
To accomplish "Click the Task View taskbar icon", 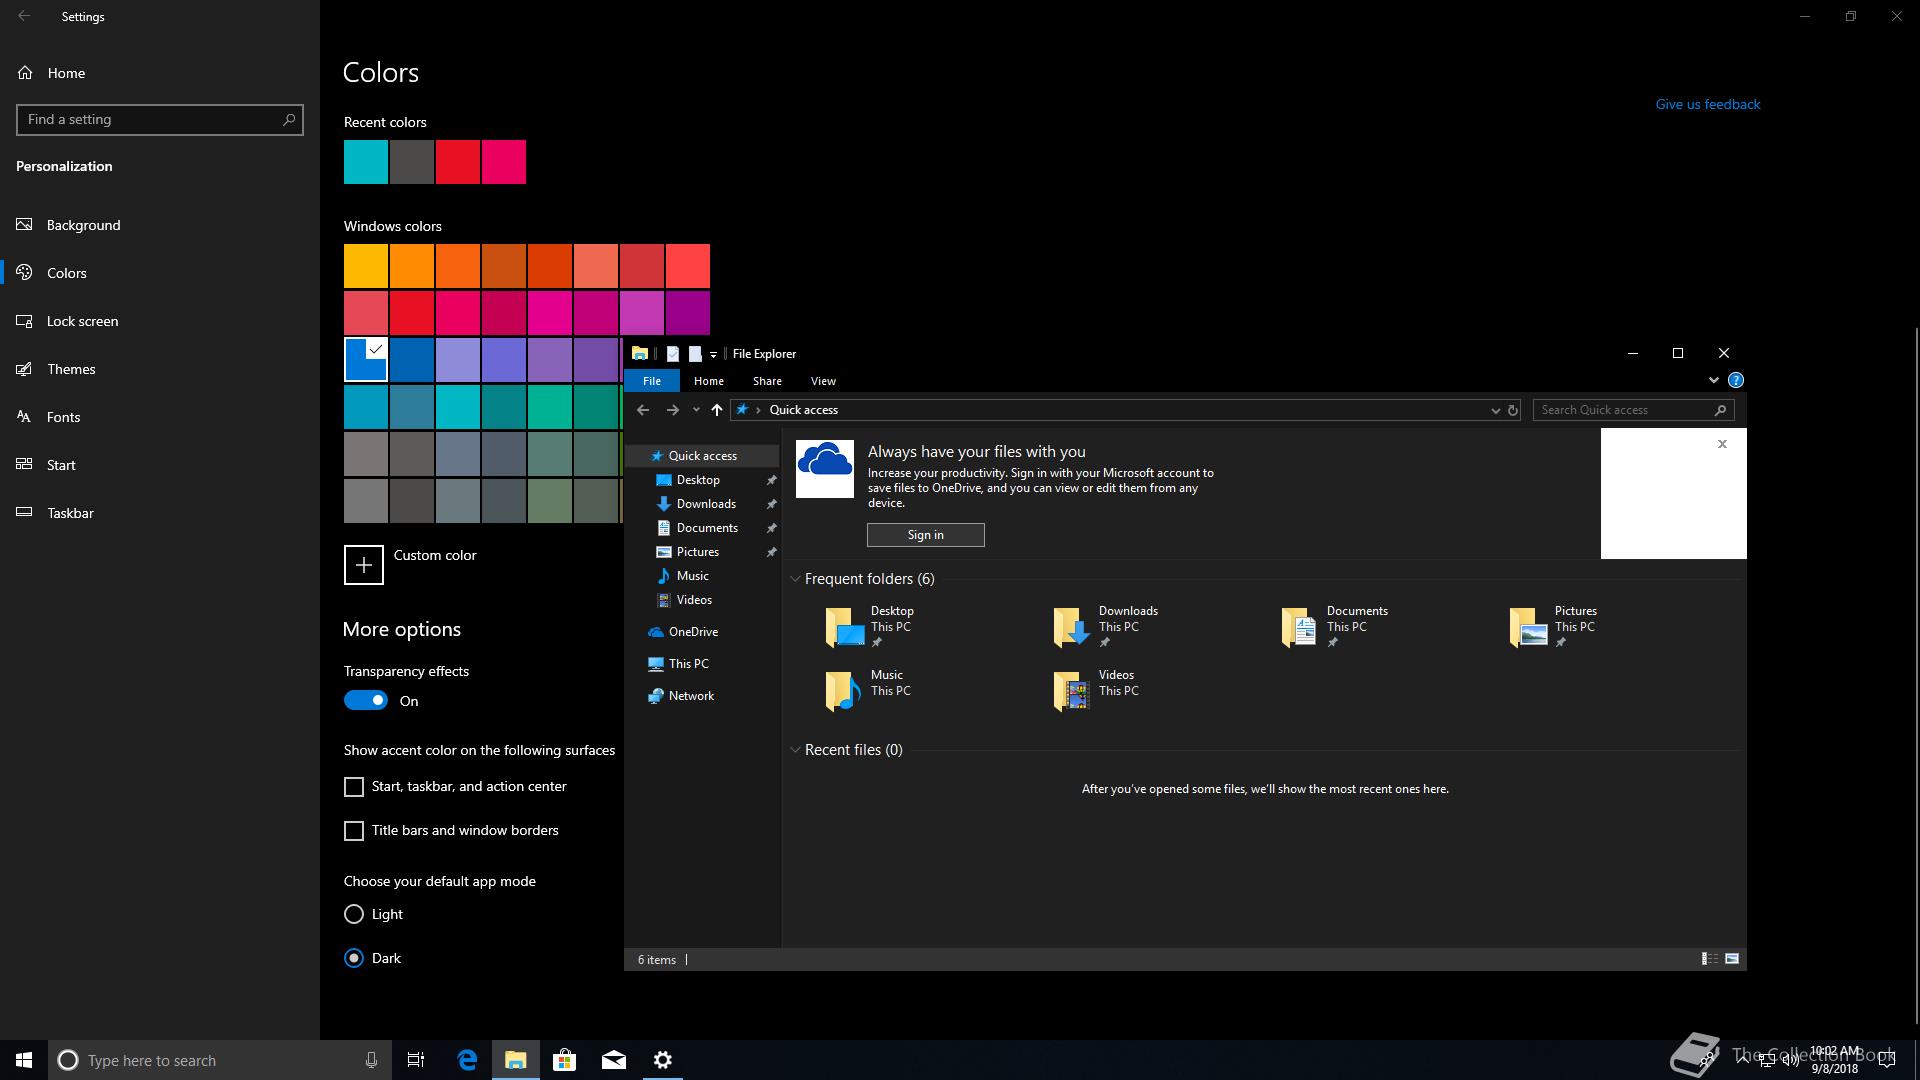I will 416,1060.
